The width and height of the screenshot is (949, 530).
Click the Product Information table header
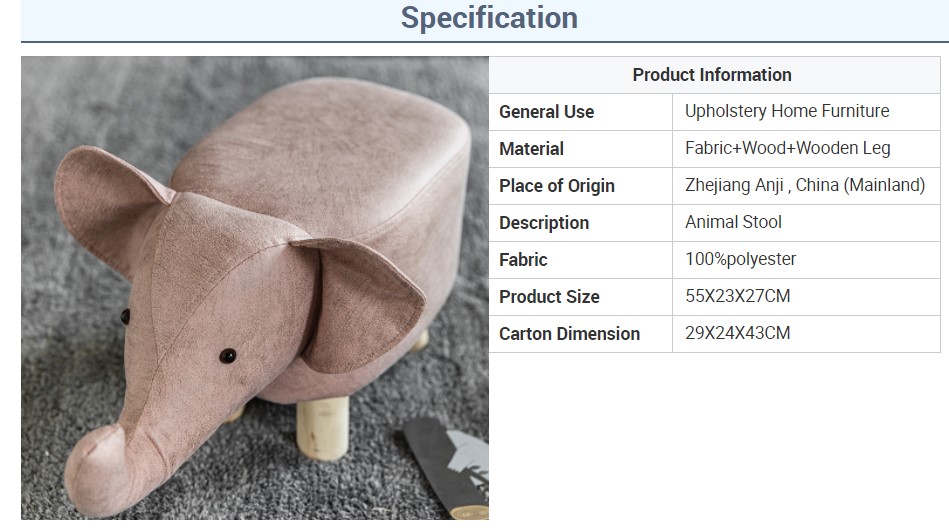click(712, 75)
